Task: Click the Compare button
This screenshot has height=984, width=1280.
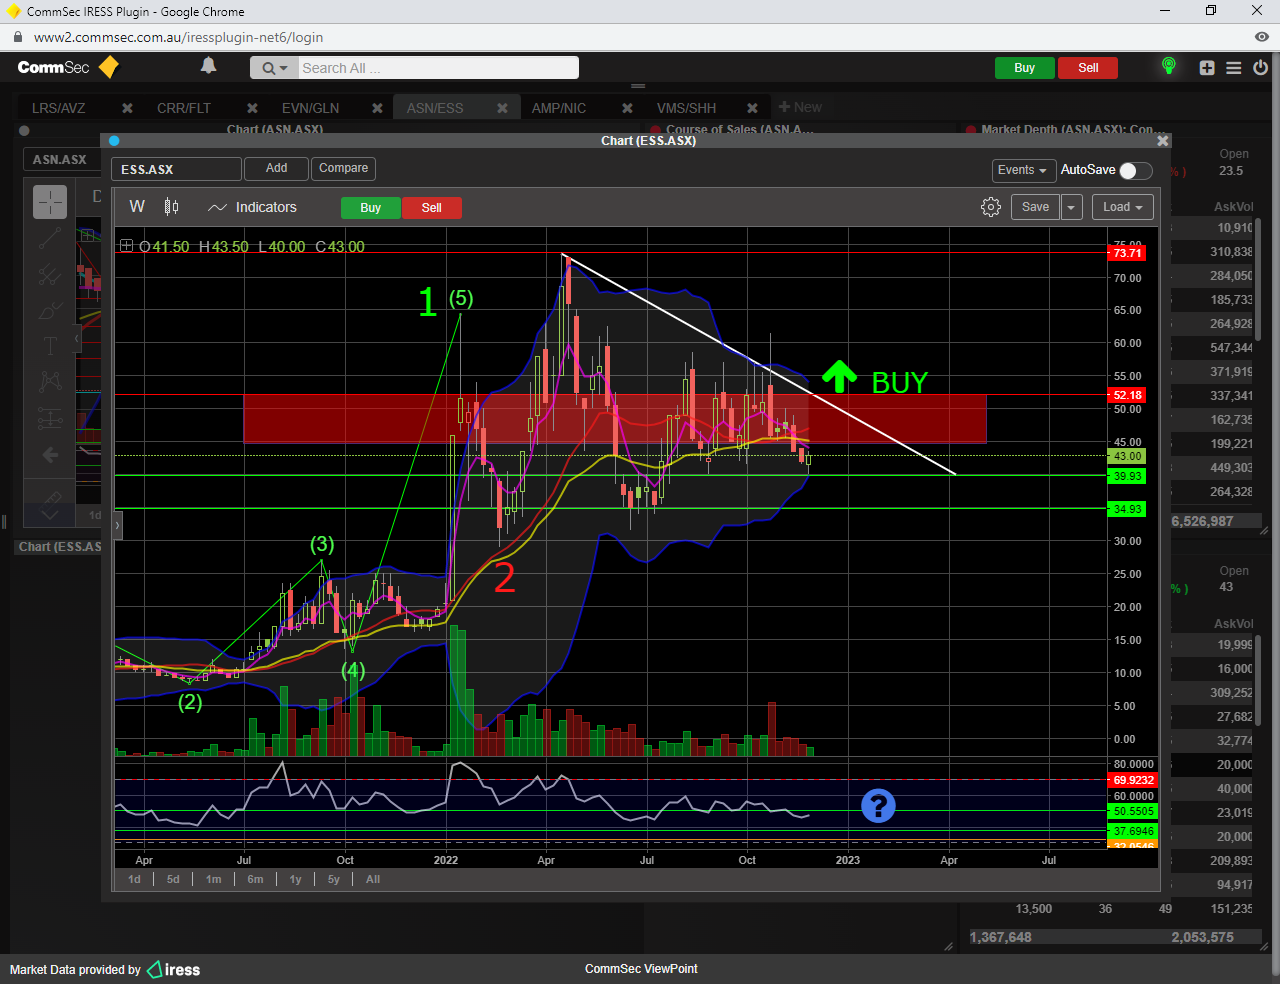Action: [x=343, y=168]
